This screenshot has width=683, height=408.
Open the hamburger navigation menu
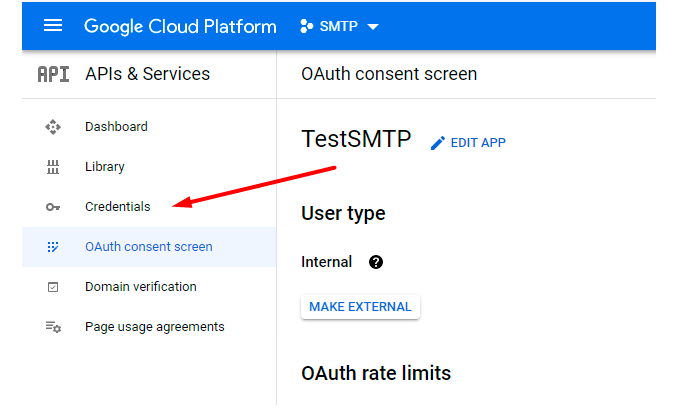(53, 26)
